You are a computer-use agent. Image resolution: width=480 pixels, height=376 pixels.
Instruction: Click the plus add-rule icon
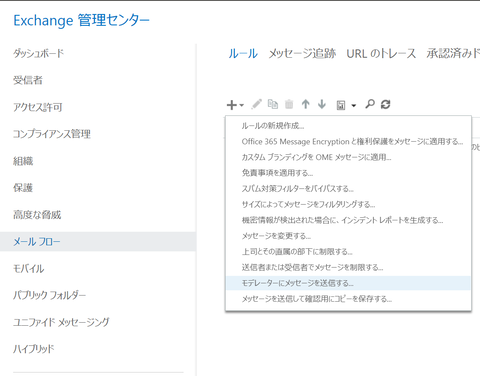coord(231,105)
